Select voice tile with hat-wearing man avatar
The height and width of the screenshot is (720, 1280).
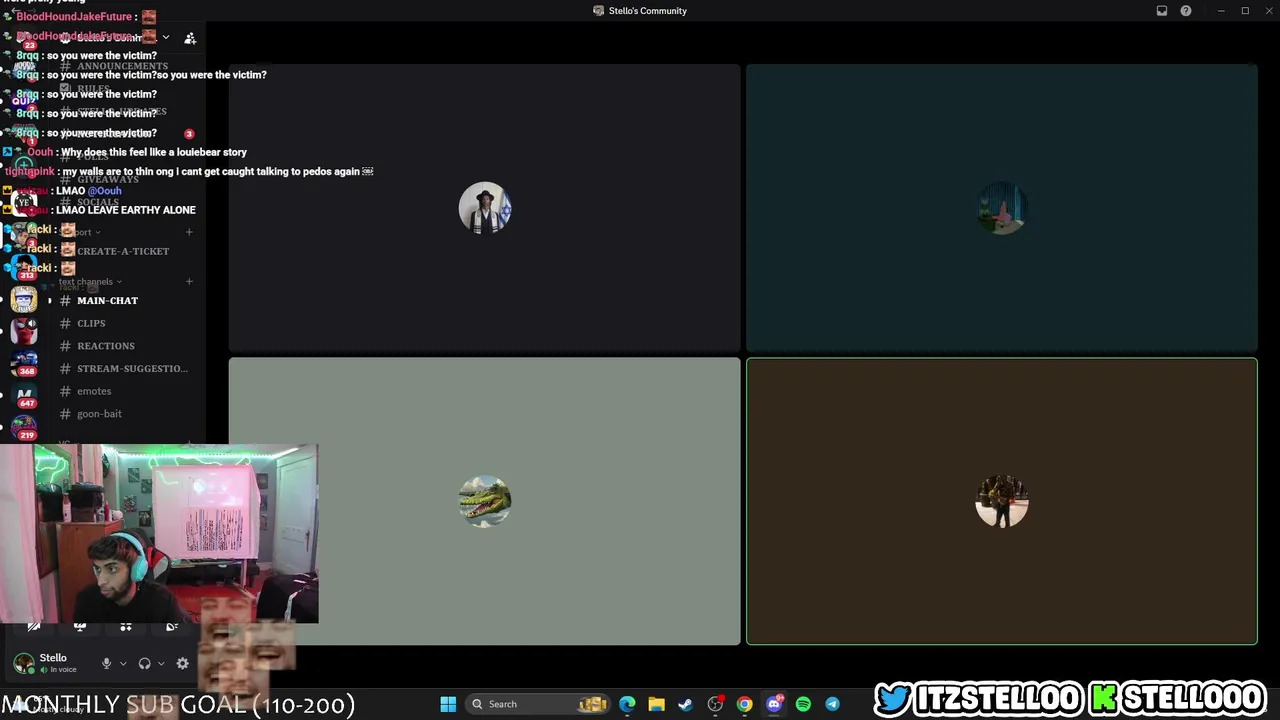[x=484, y=208]
